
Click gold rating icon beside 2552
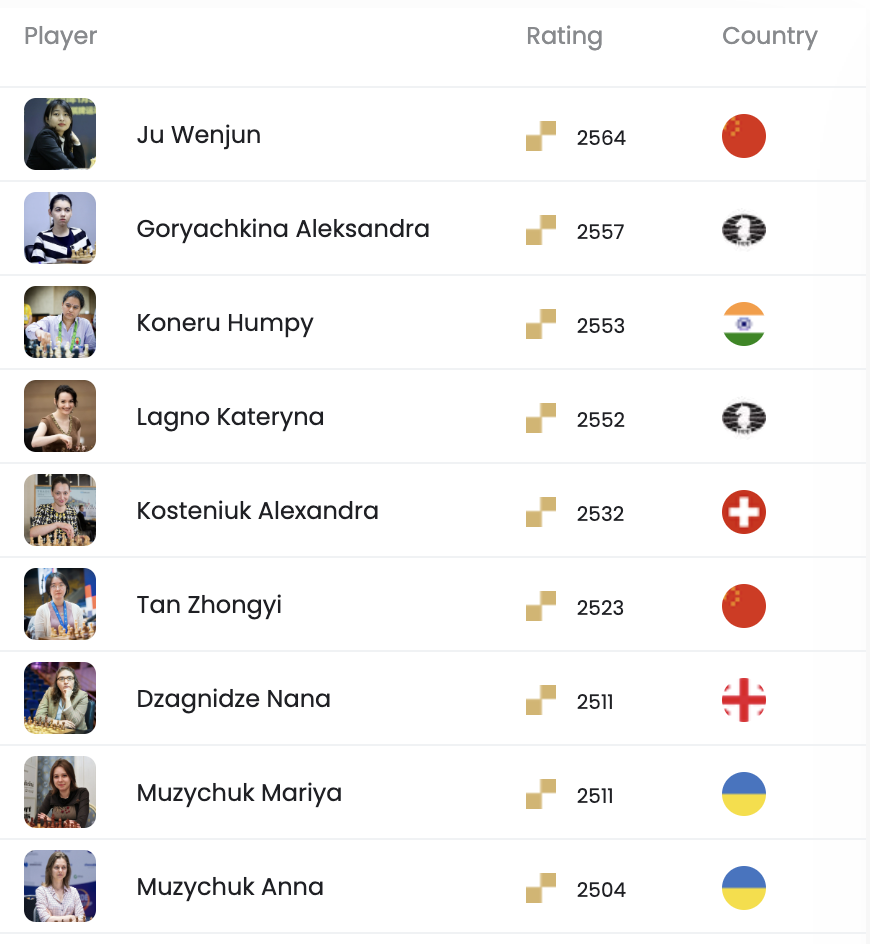click(x=541, y=418)
